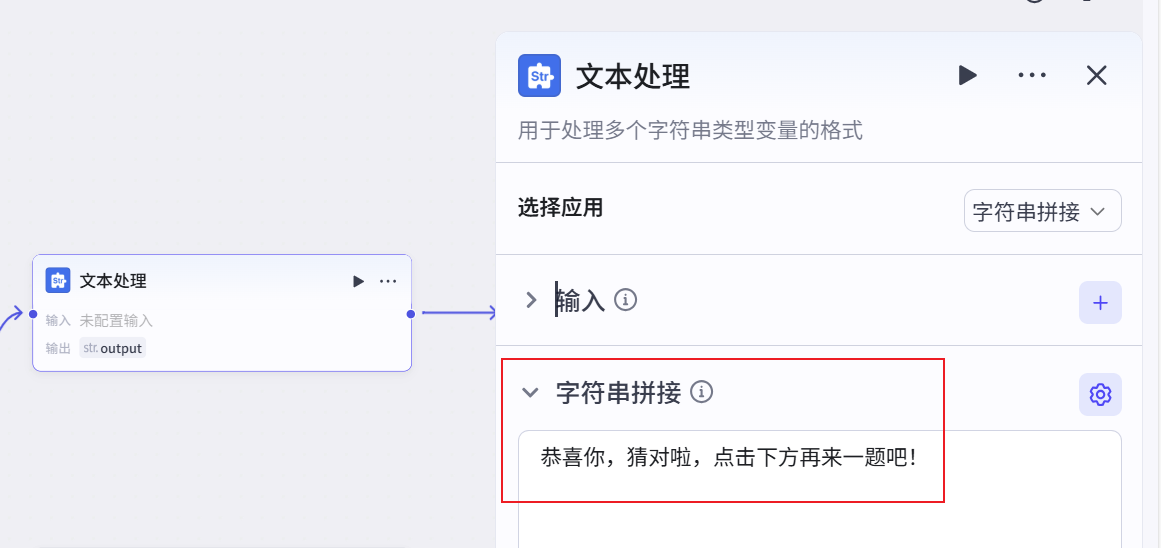Click the info icon beside the 字符串拼接 heading
The image size is (1161, 548).
(x=702, y=392)
